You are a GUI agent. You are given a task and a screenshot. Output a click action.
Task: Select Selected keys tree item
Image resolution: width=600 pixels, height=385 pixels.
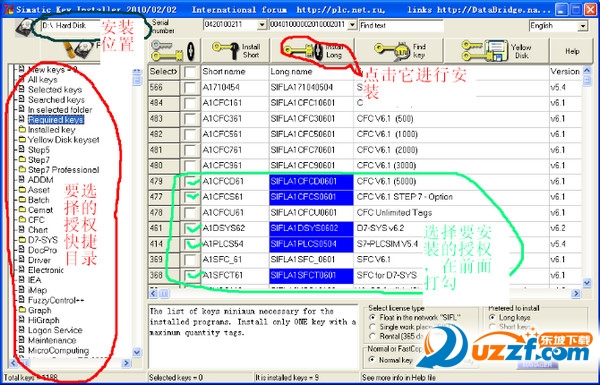click(55, 90)
